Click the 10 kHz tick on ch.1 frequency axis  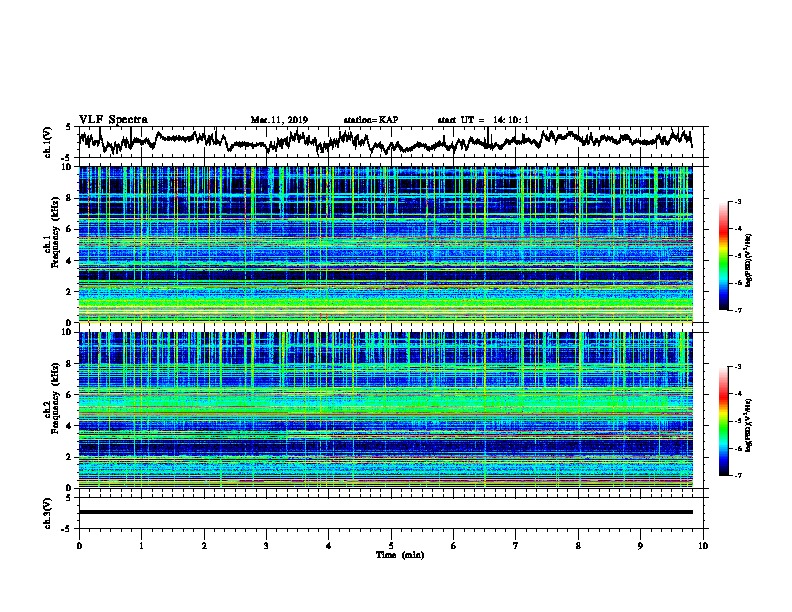[x=68, y=167]
